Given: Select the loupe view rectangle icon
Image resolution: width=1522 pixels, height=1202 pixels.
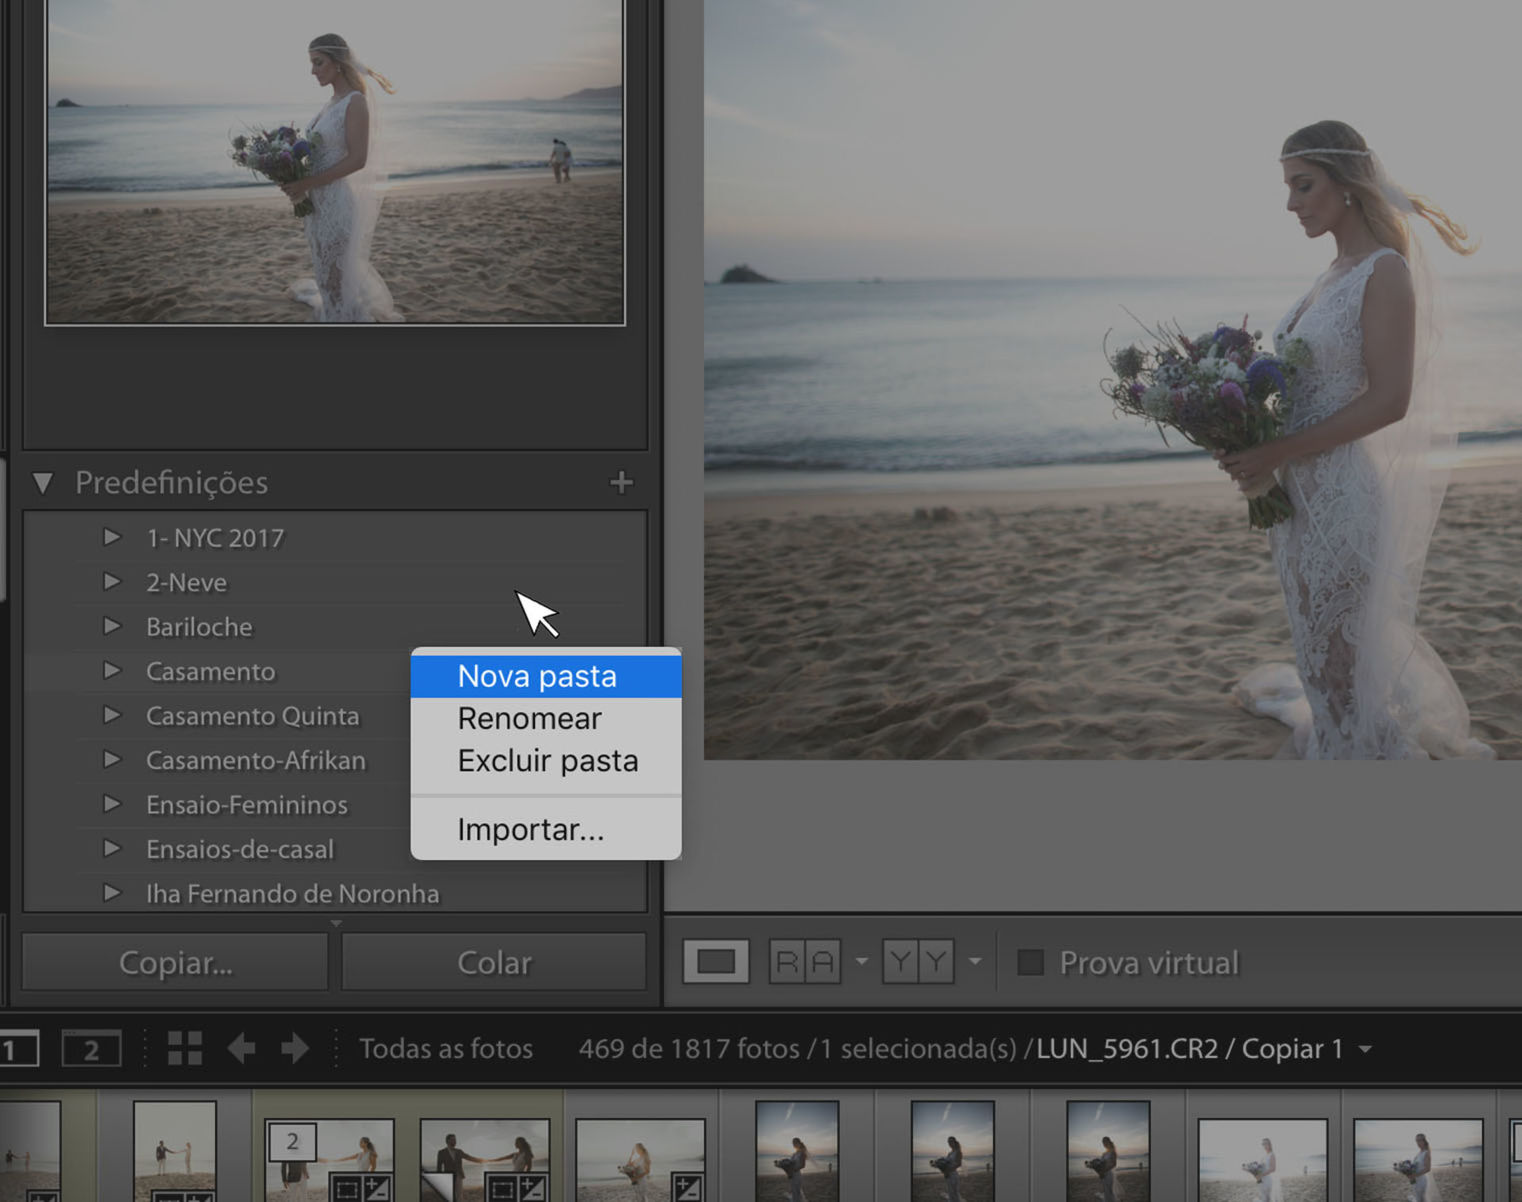Looking at the screenshot, I should point(716,962).
